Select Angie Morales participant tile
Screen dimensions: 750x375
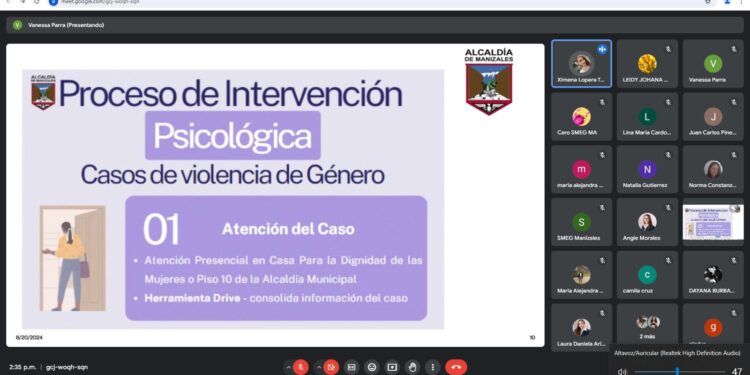pos(647,222)
